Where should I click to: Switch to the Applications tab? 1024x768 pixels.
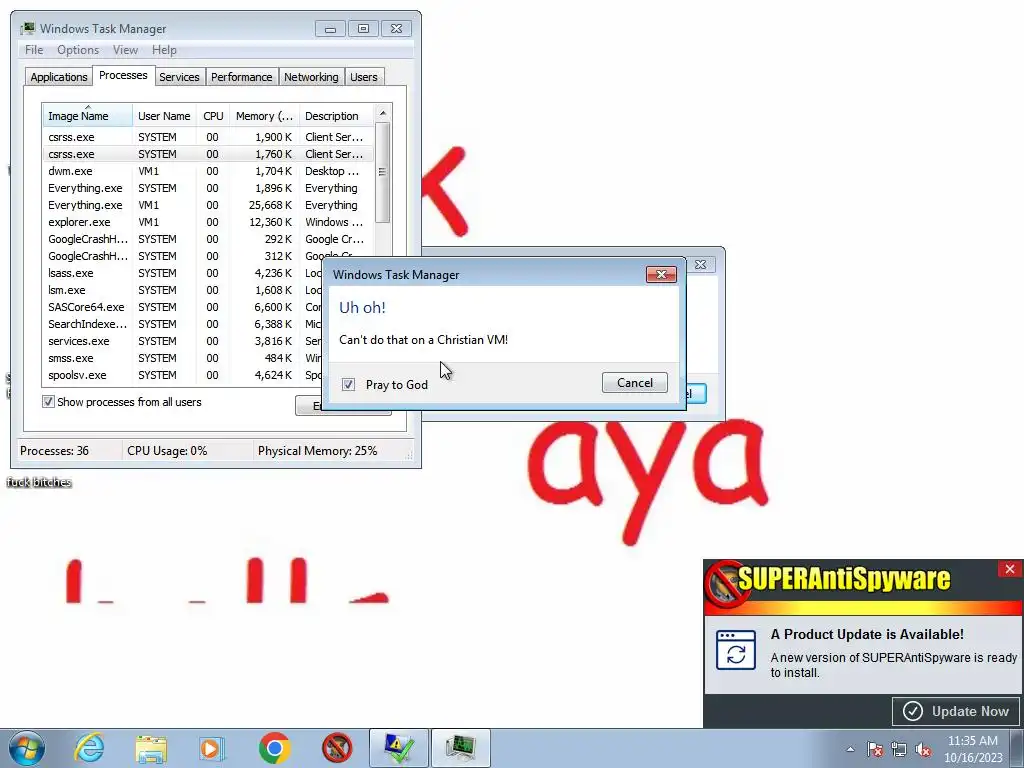[x=59, y=77]
